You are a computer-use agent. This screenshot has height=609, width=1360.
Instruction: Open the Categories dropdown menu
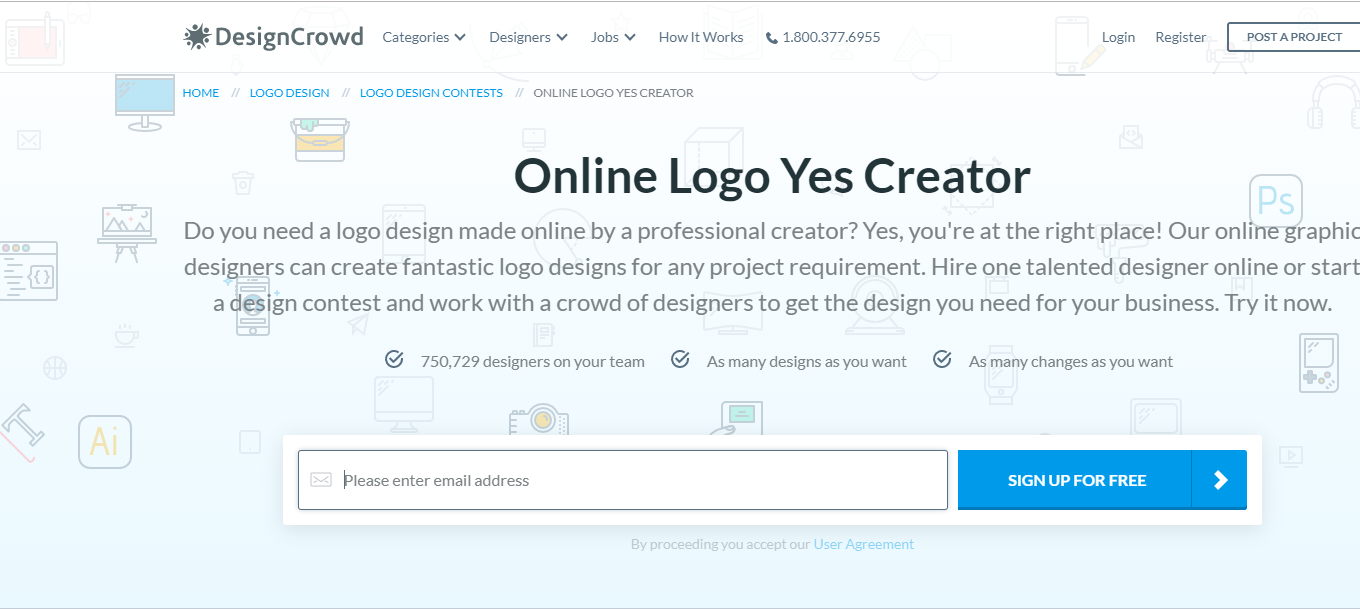[x=424, y=37]
